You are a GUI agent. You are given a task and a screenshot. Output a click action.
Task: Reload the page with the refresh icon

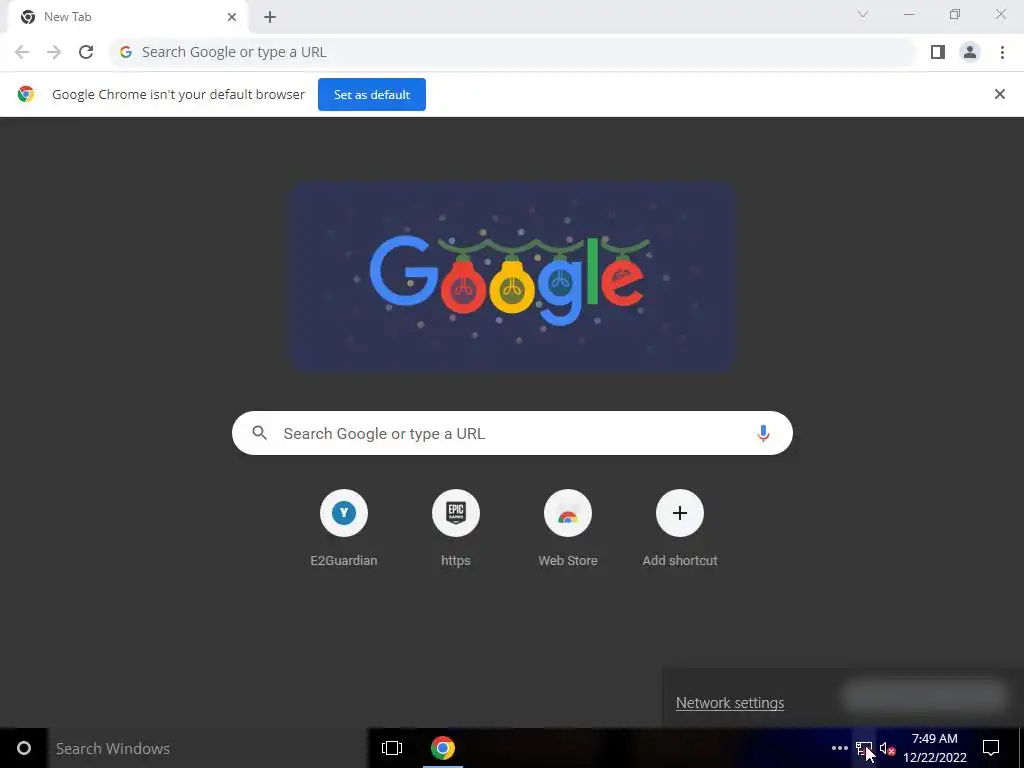coord(86,52)
